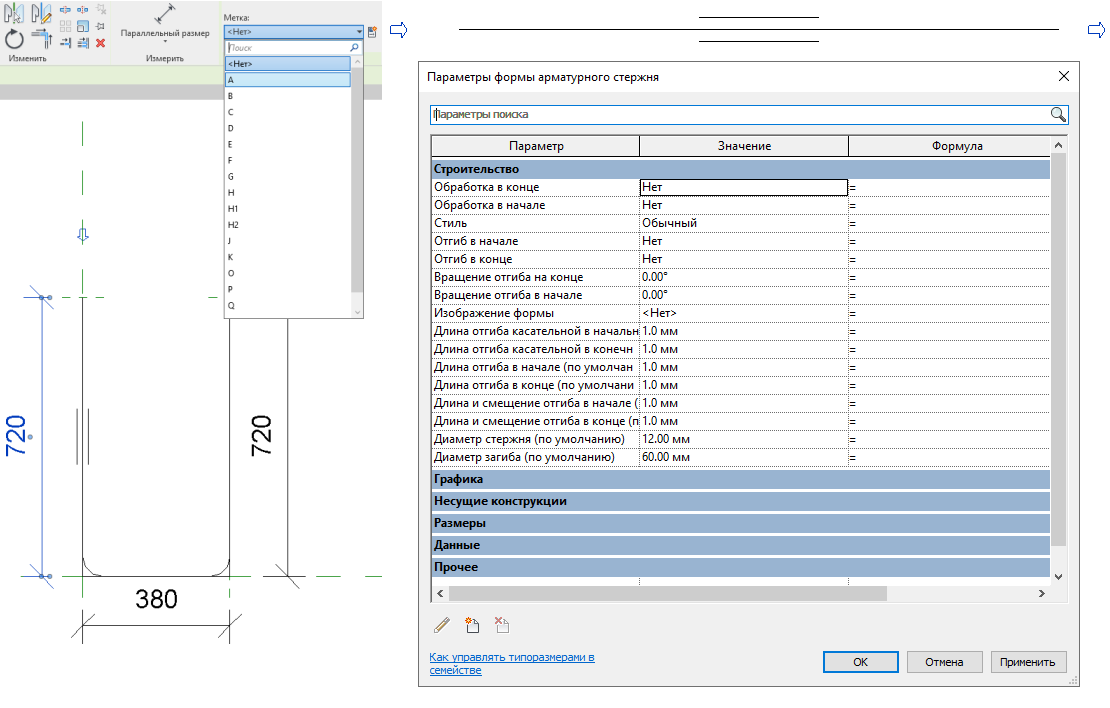Click the Split Element tool
This screenshot has width=1110, height=708.
[x=65, y=10]
